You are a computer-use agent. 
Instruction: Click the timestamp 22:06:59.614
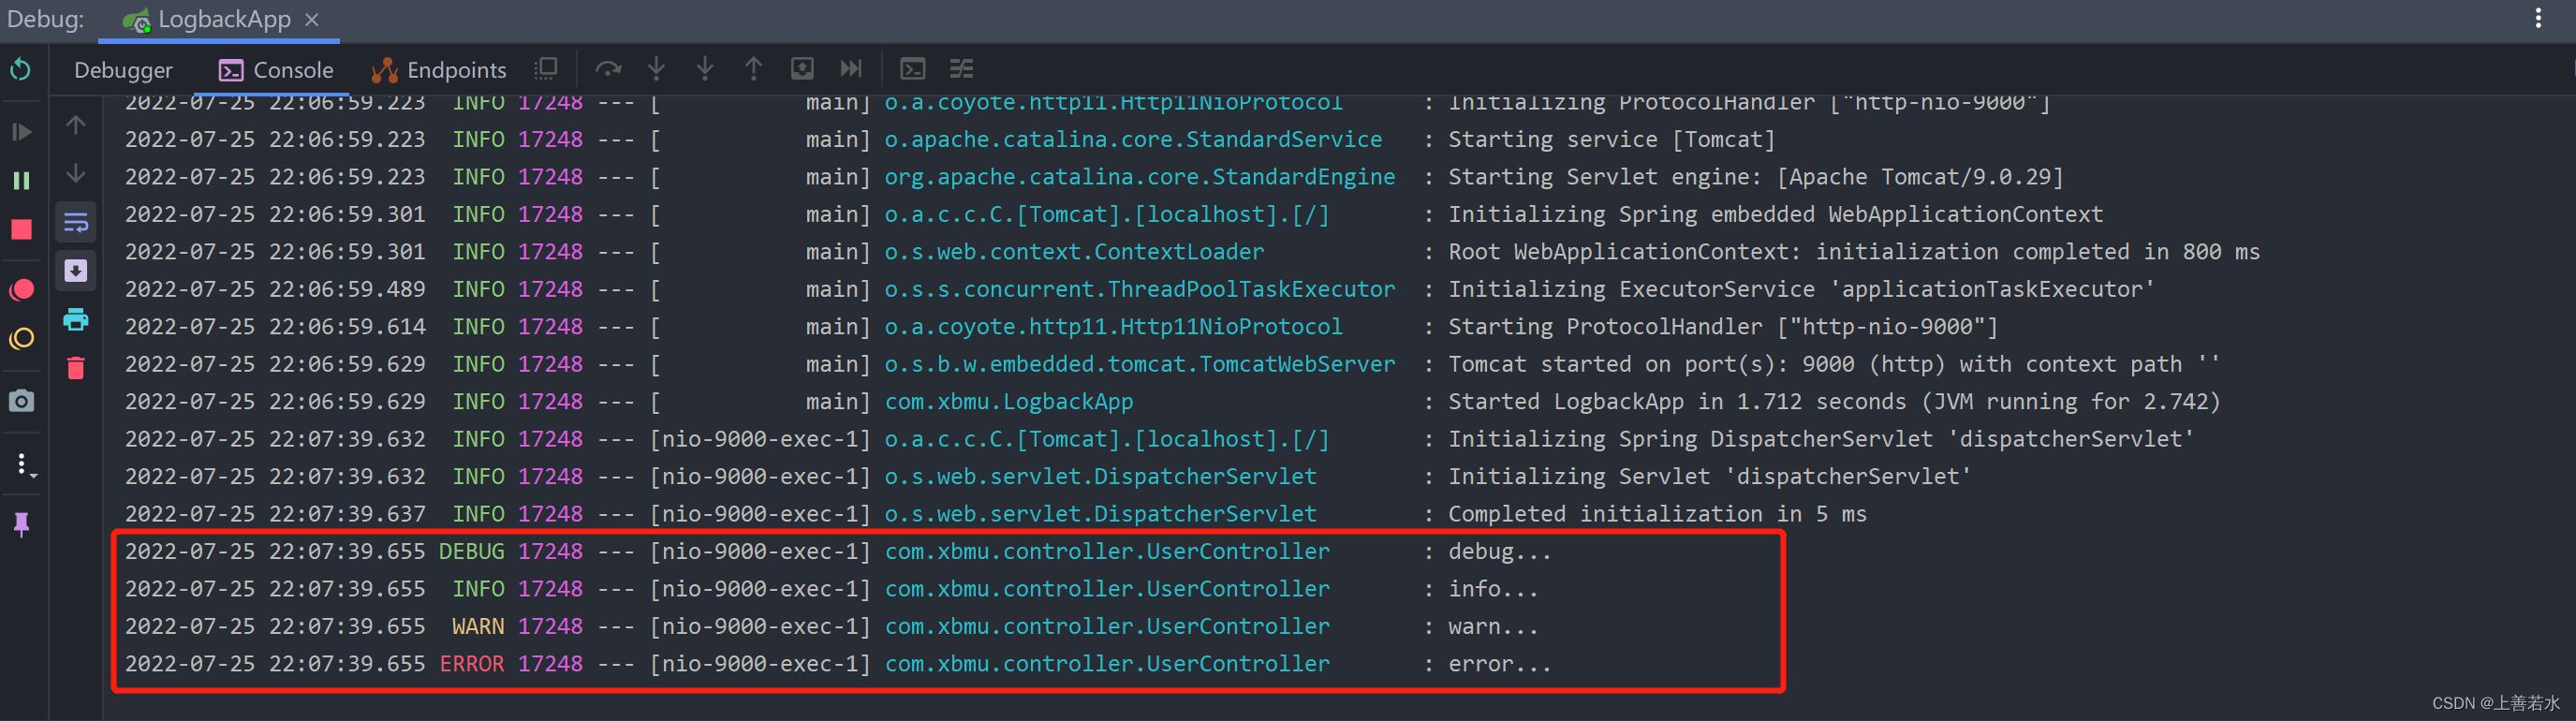click(x=347, y=327)
